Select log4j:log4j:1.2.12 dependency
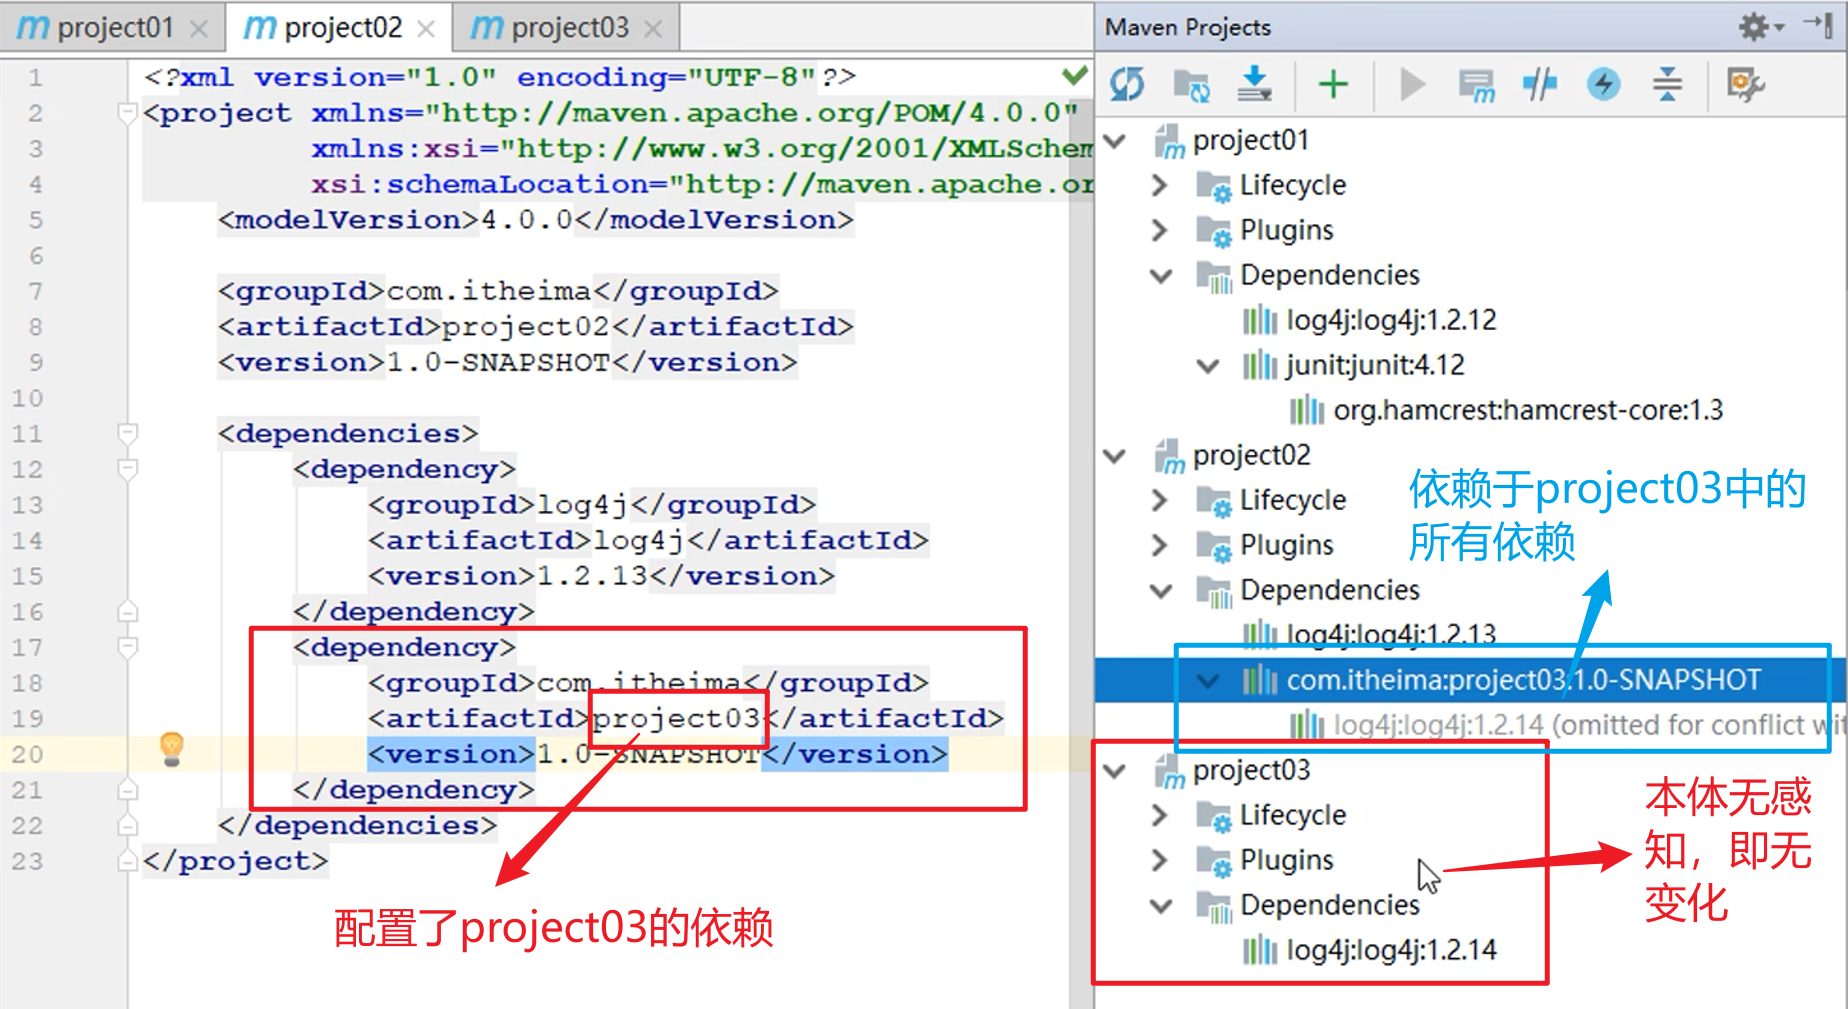The image size is (1848, 1009). pos(1391,320)
